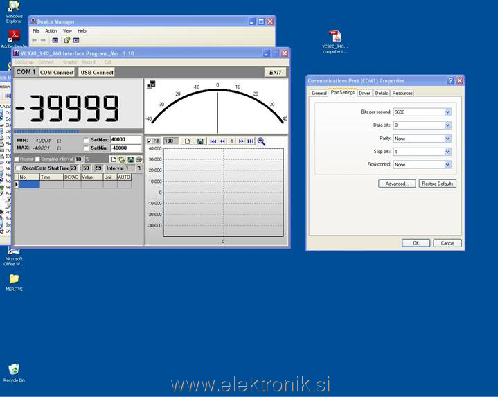Tick the Record/Rate Start Time checkbox
The height and width of the screenshot is (399, 500).
tap(19, 168)
